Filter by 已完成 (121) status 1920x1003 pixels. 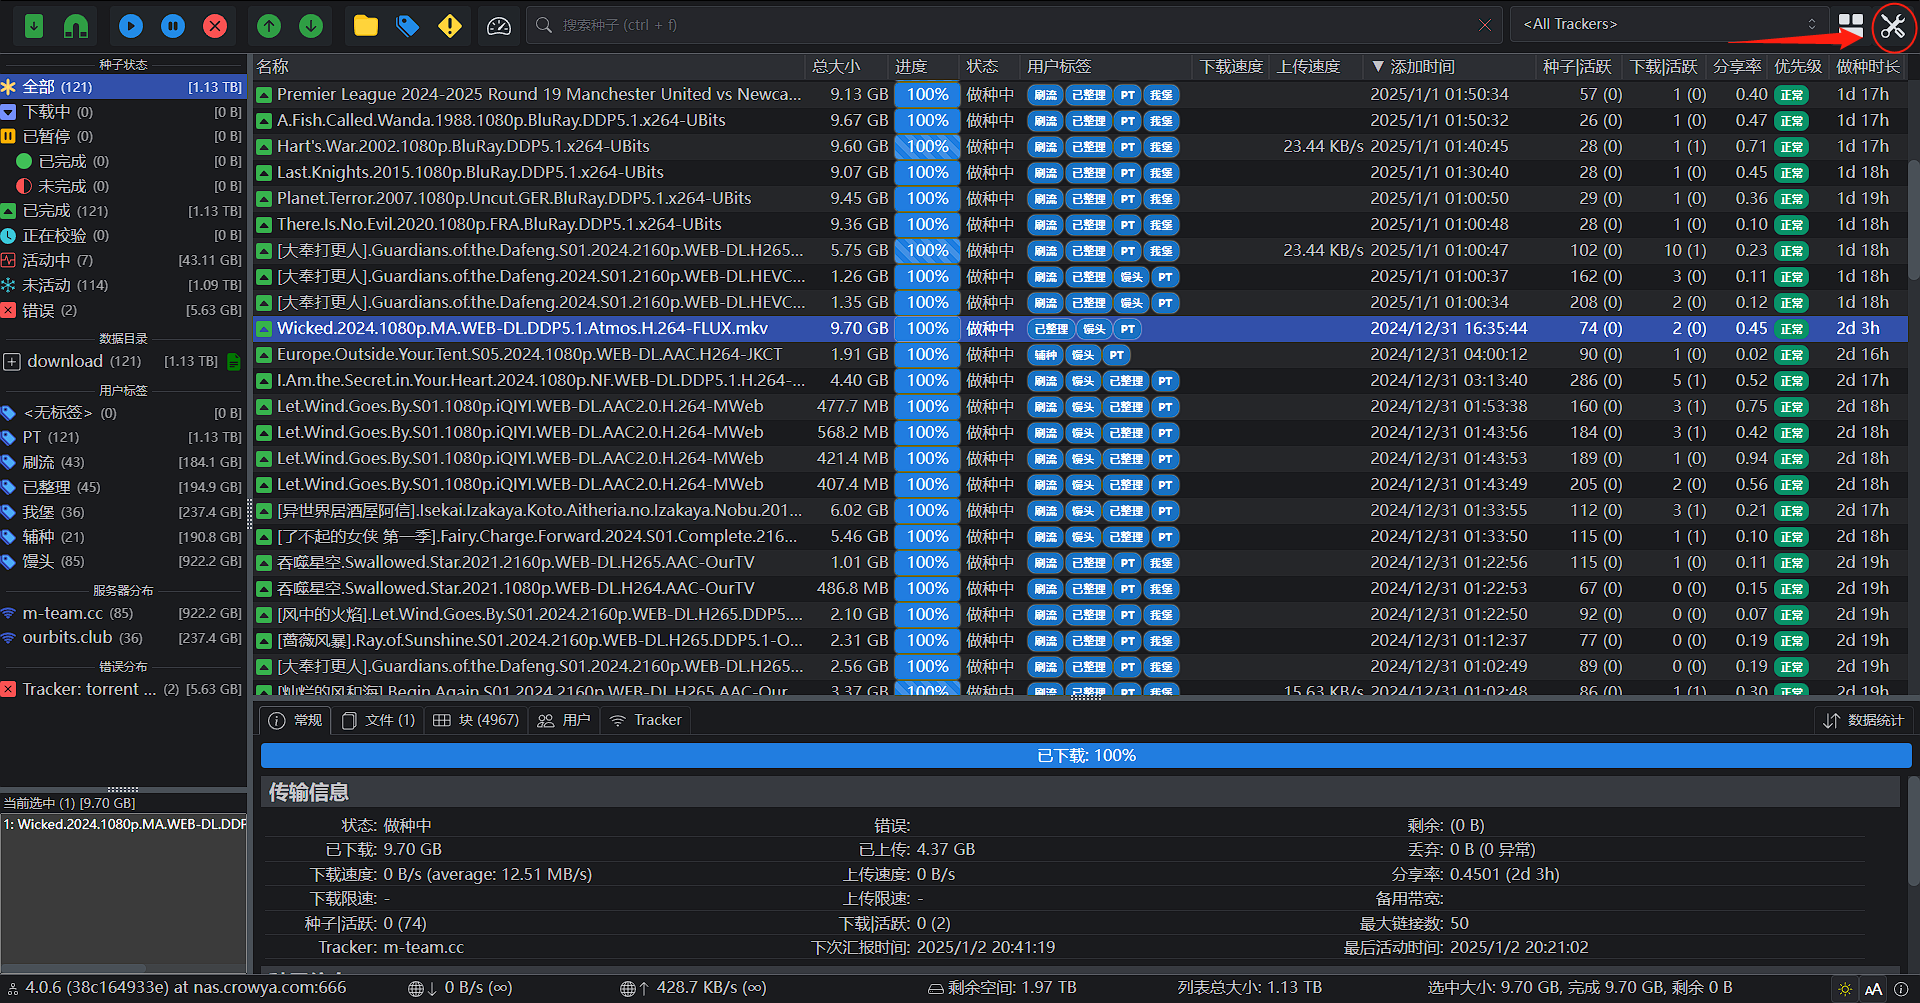coord(122,211)
